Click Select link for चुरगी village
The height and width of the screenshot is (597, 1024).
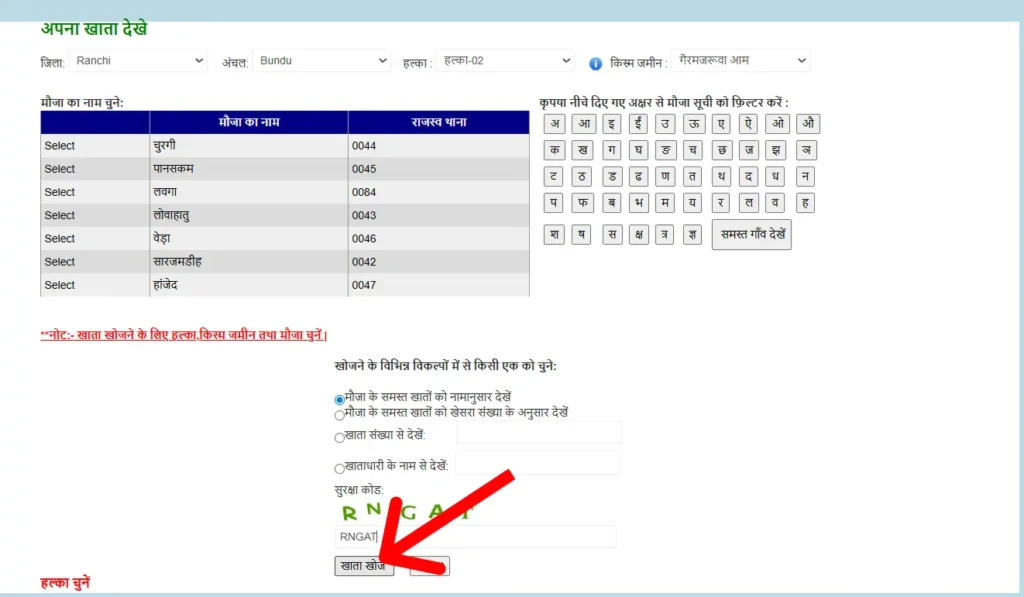point(60,146)
